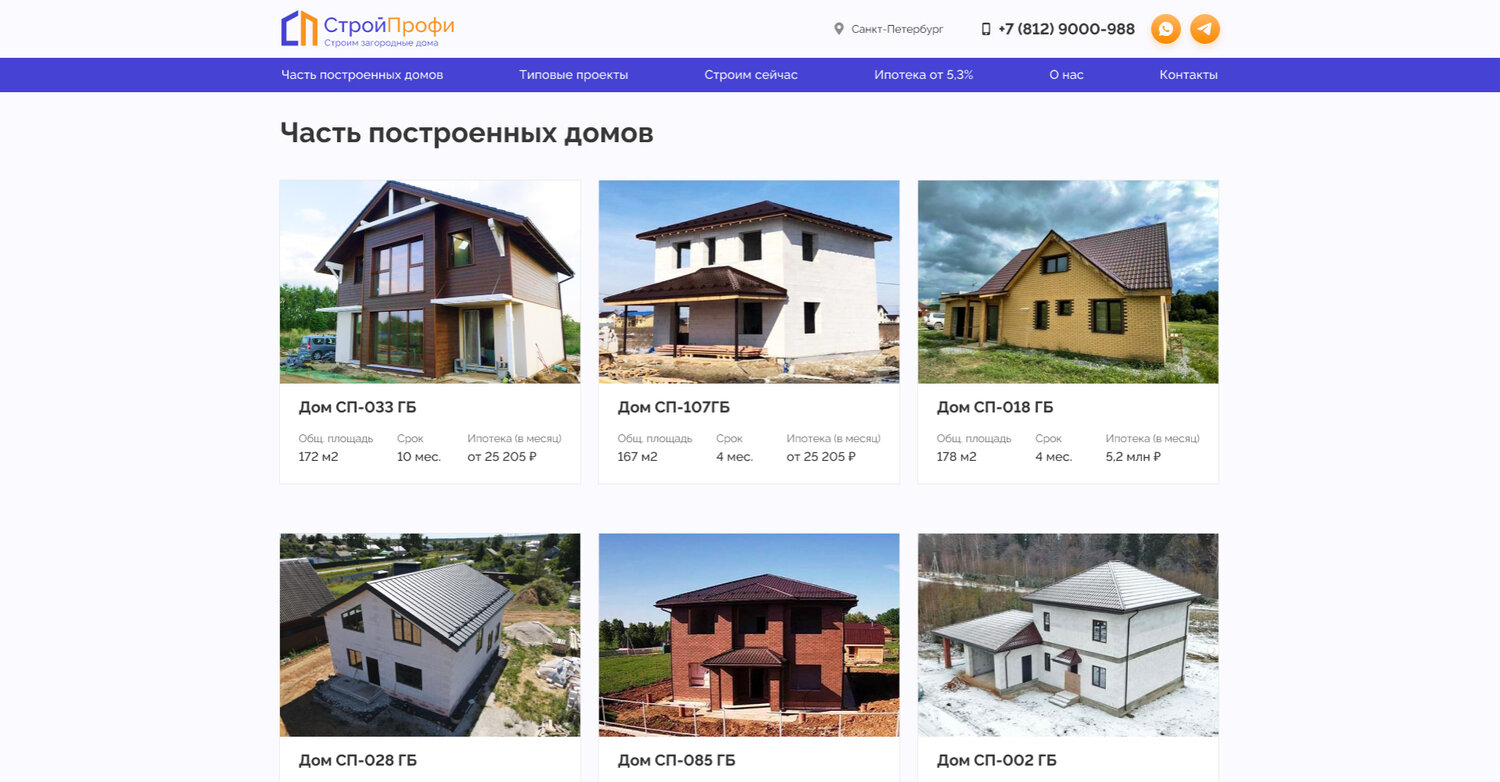The image size is (1500, 782).
Task: Open Контакты page from navigation
Action: point(1189,75)
